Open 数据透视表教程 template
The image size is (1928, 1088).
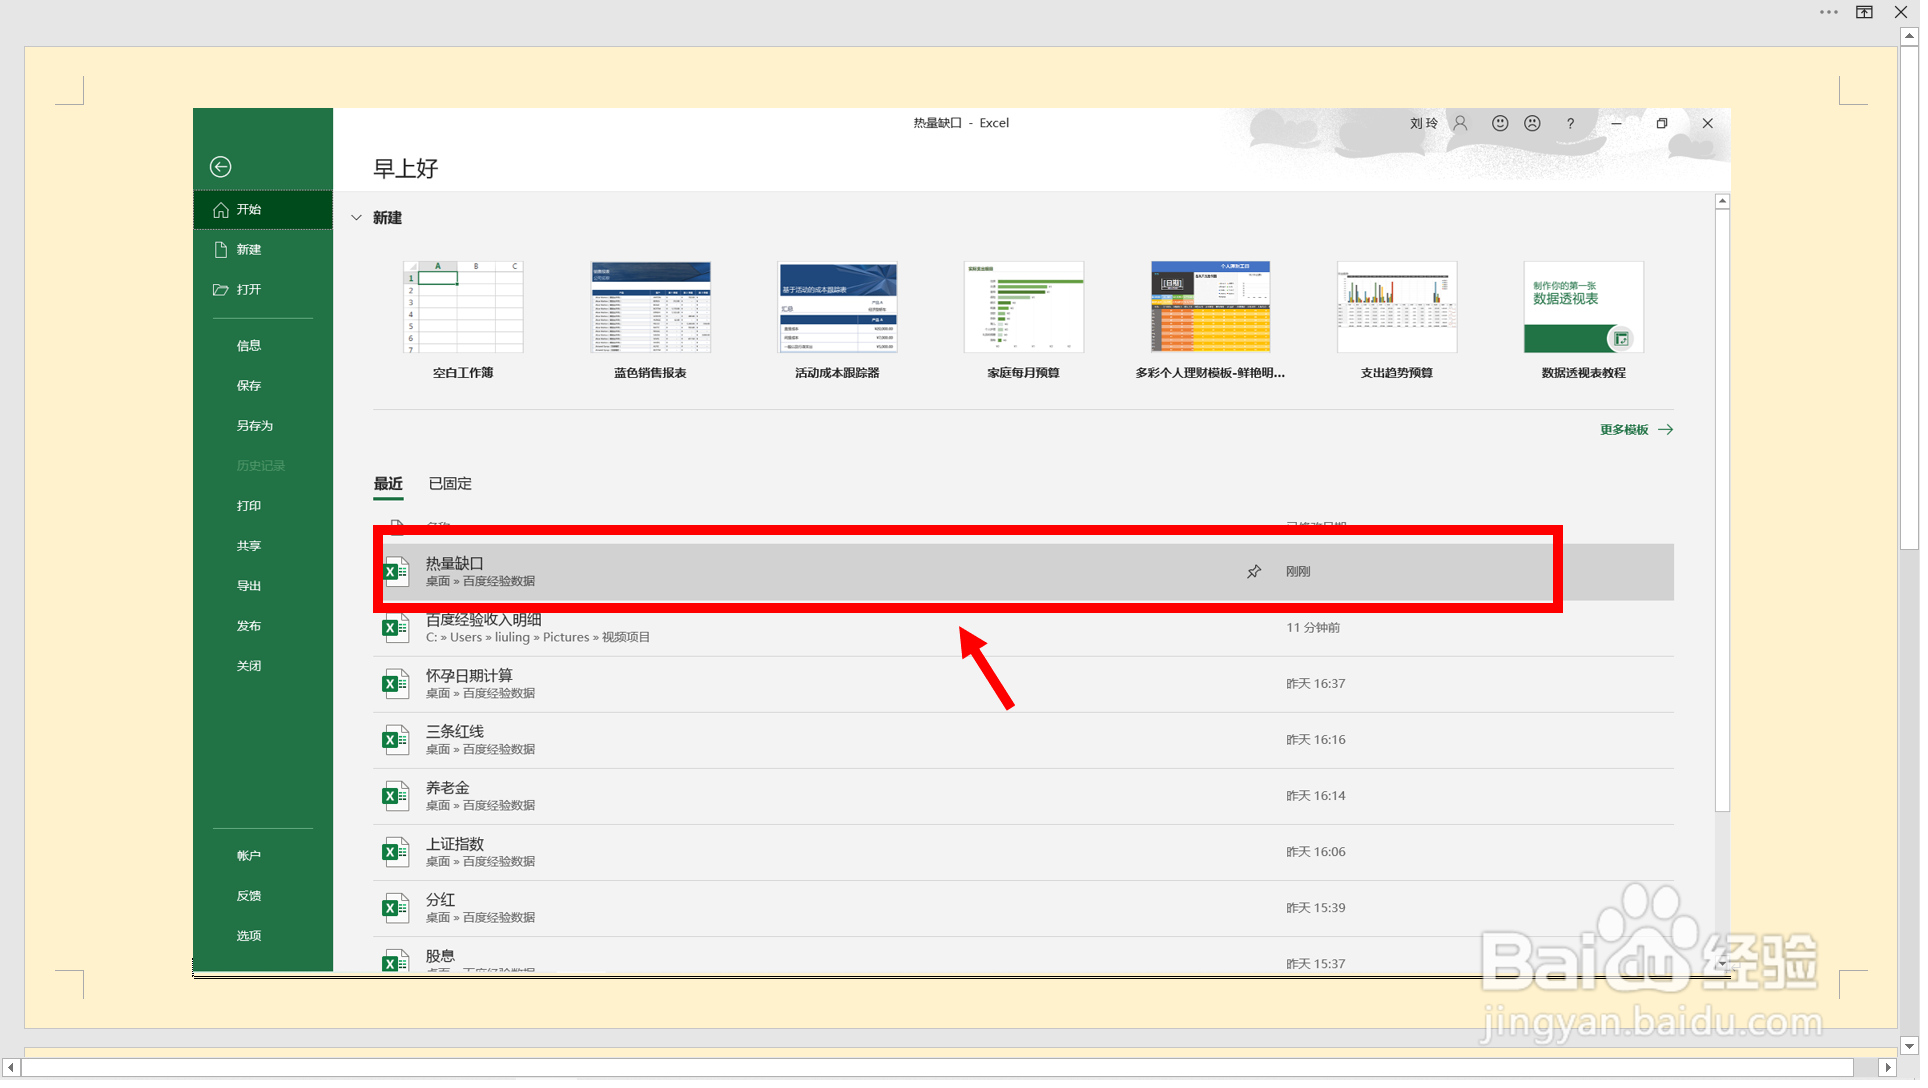(1583, 321)
